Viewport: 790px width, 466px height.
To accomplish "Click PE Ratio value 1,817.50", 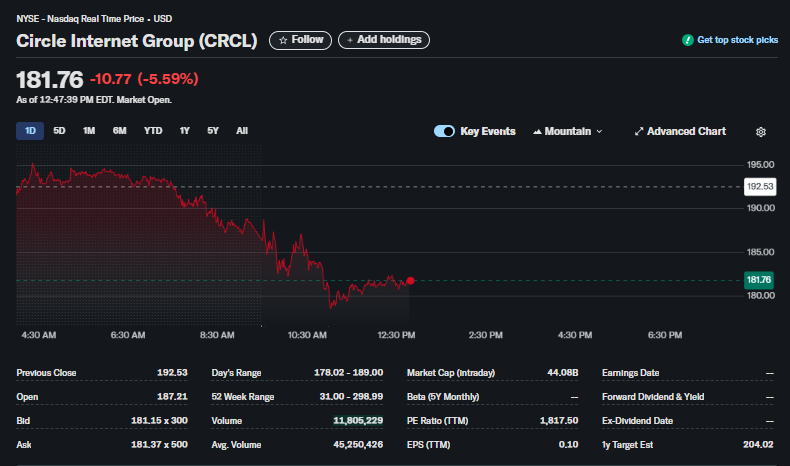I will coord(559,420).
